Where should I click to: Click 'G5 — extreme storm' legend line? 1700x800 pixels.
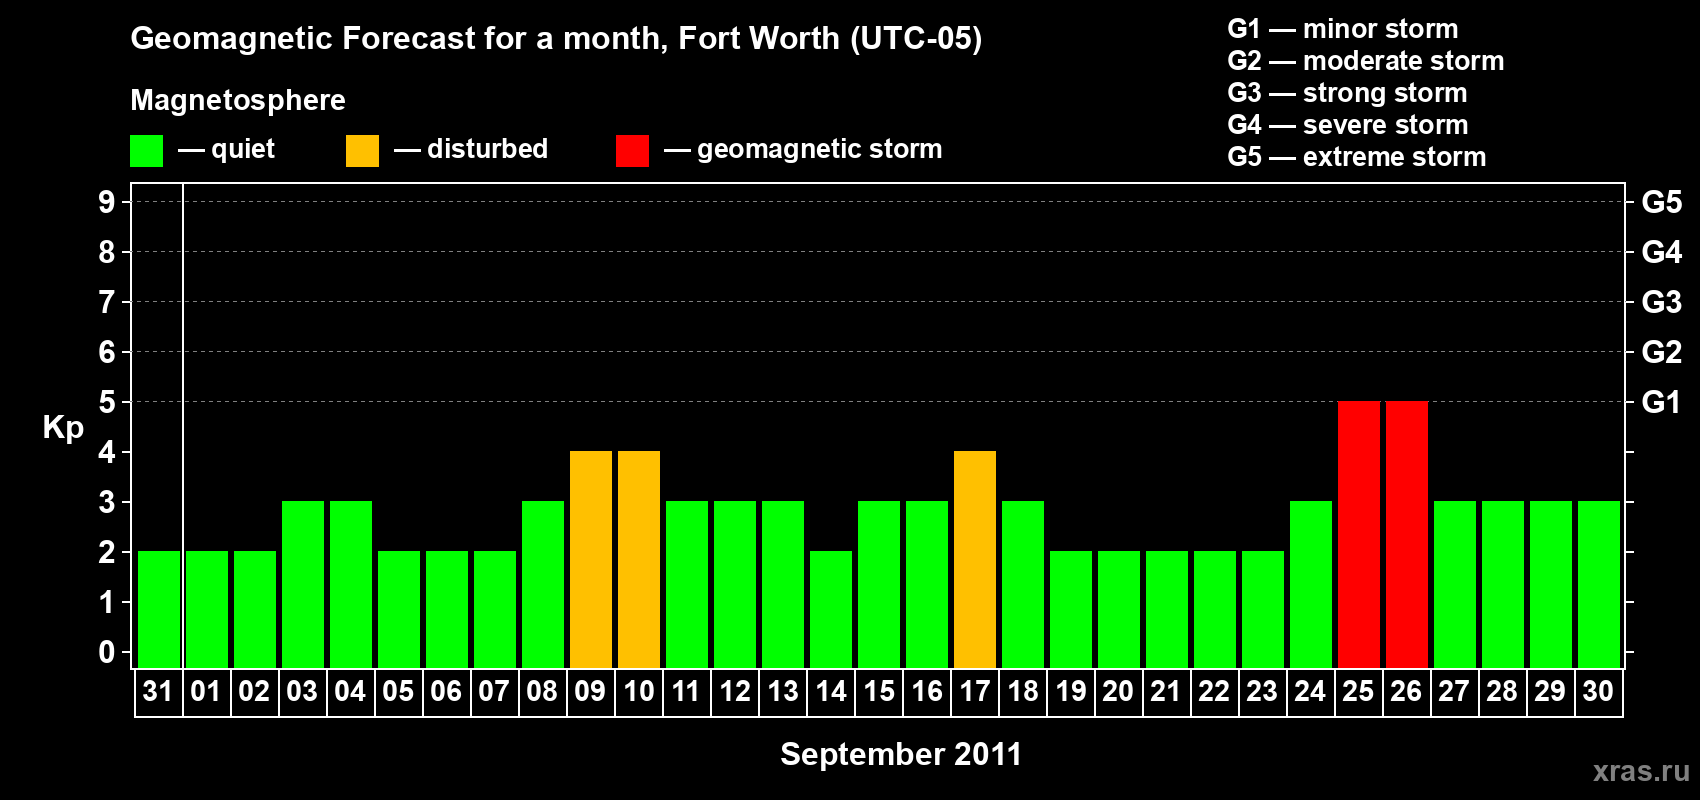coord(1357,157)
